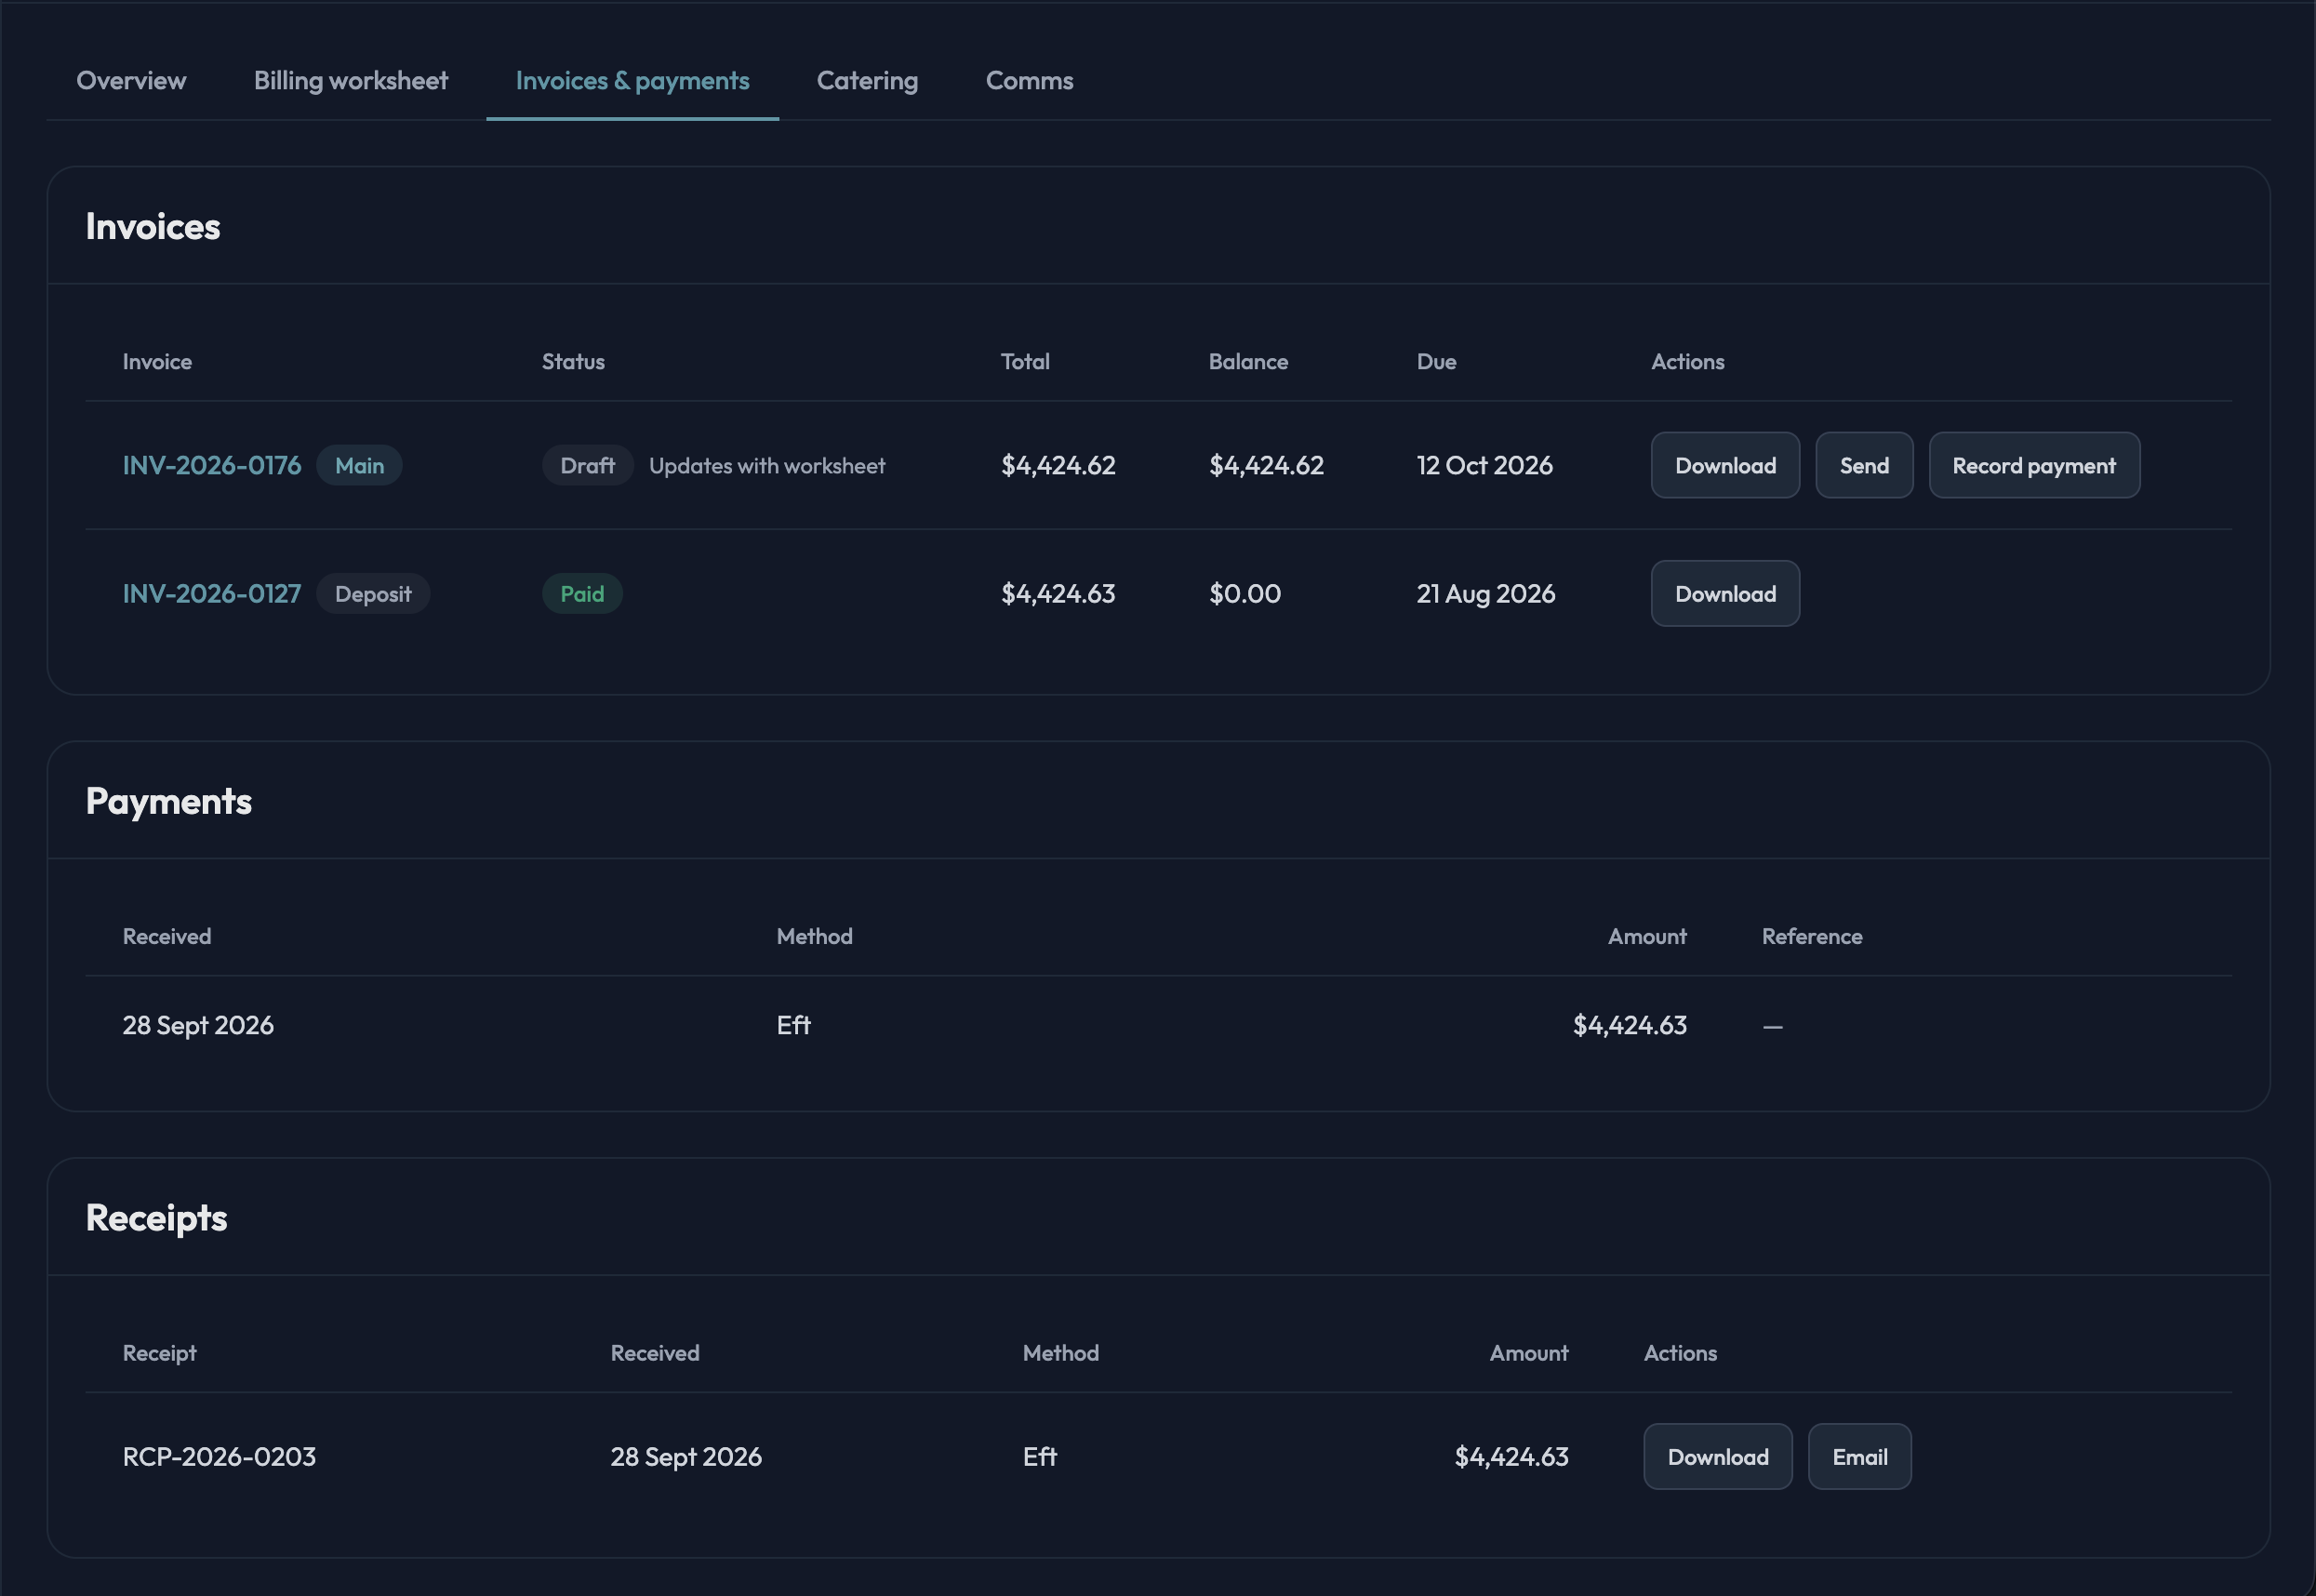Click the $4,424.62 balance for the Main invoice
Screen dimensions: 2316x1596
1266,465
